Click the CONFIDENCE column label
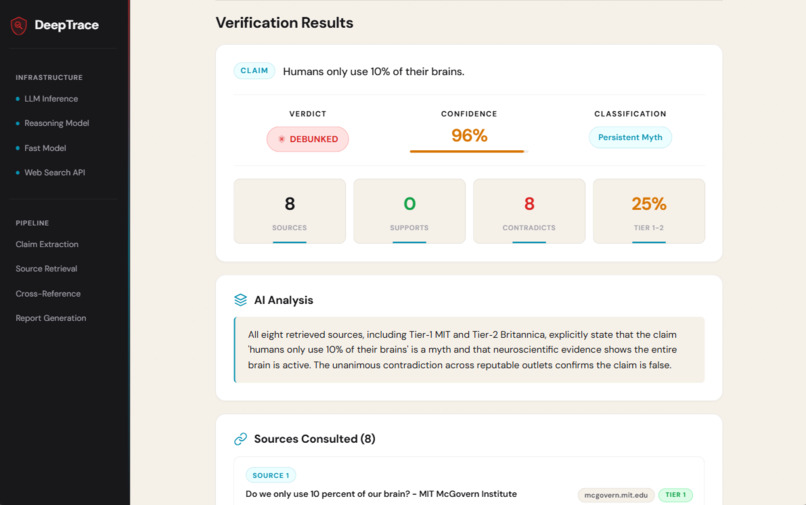The image size is (806, 505). pos(469,114)
